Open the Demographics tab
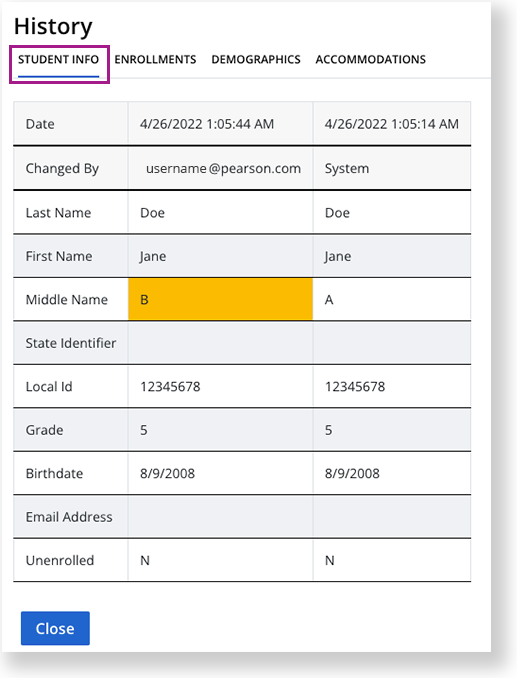 [x=256, y=60]
